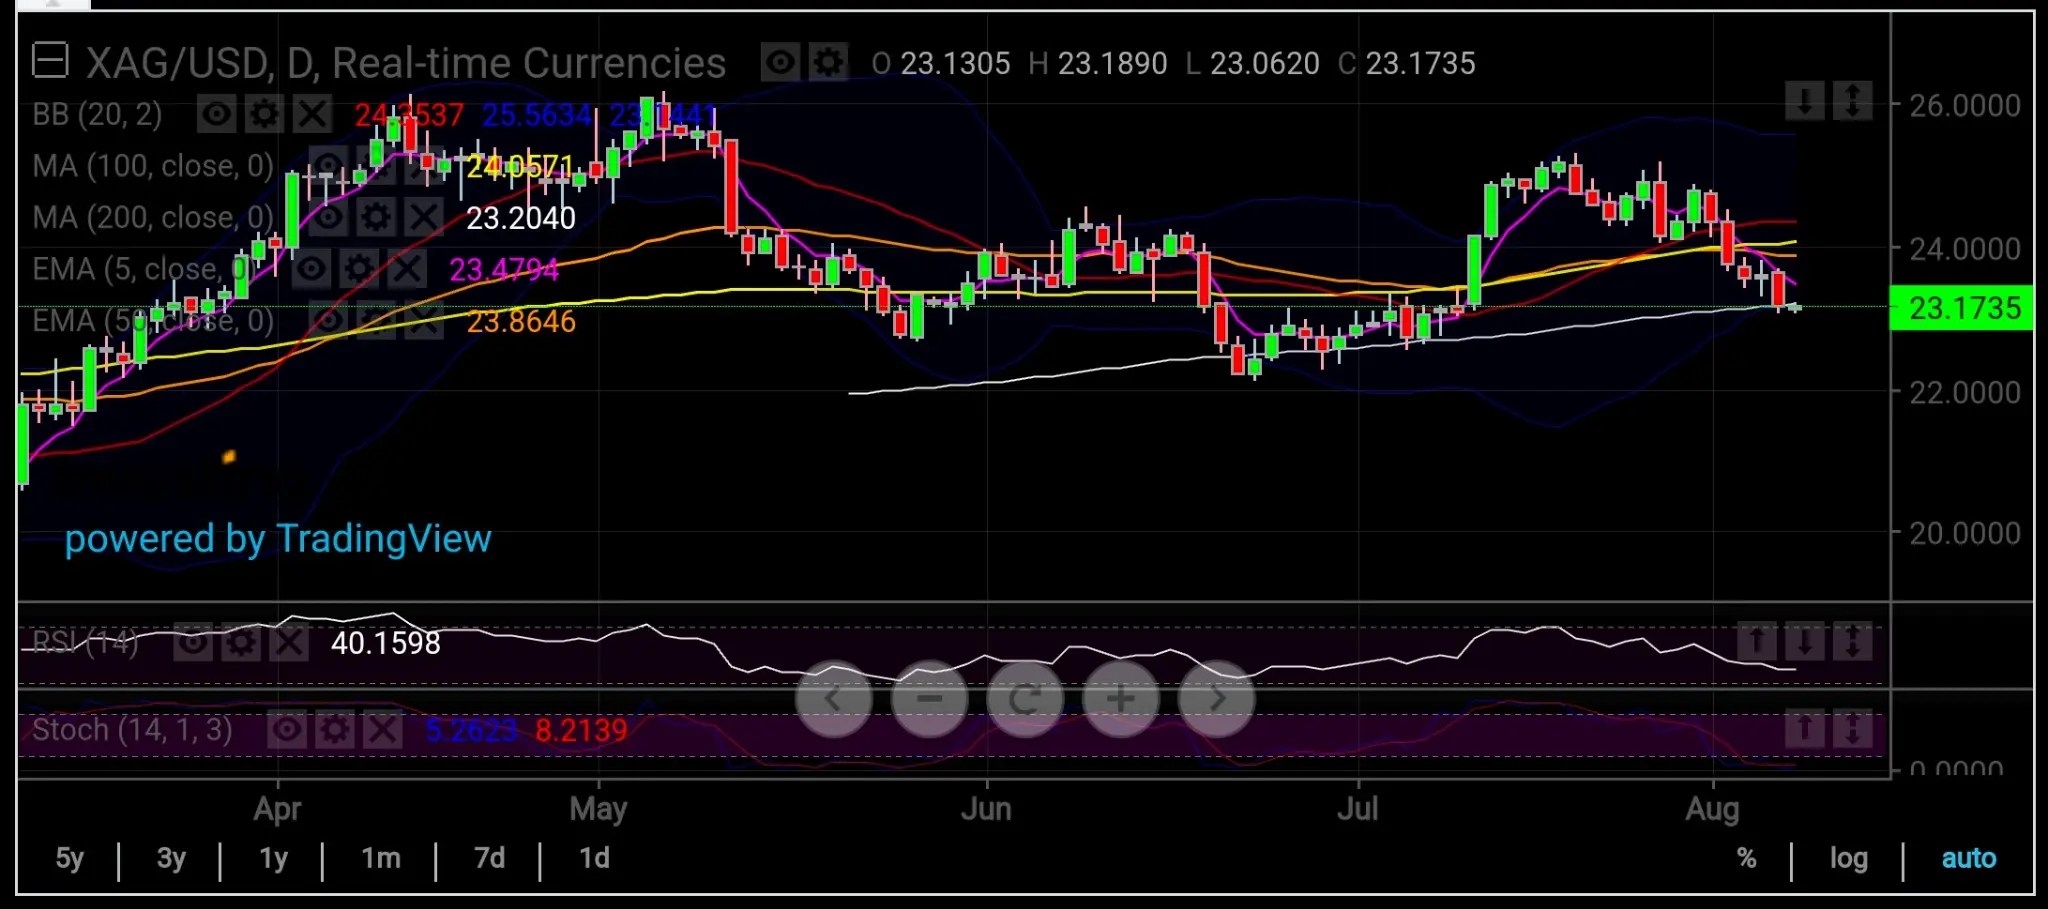Image resolution: width=2048 pixels, height=909 pixels.
Task: Collapse the XAG/USD legend box icon
Action: point(49,61)
